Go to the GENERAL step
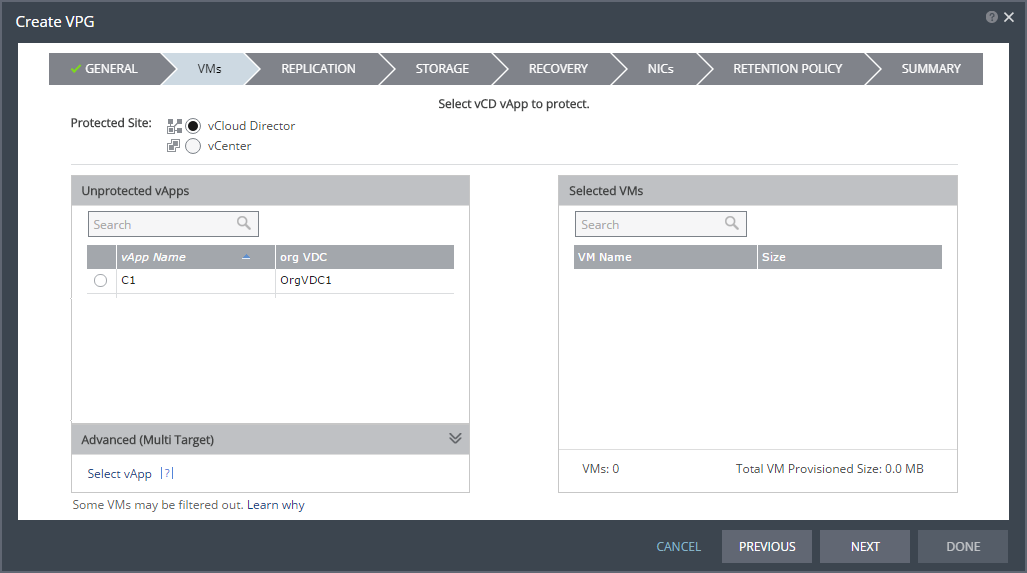The width and height of the screenshot is (1027, 573). [105, 69]
